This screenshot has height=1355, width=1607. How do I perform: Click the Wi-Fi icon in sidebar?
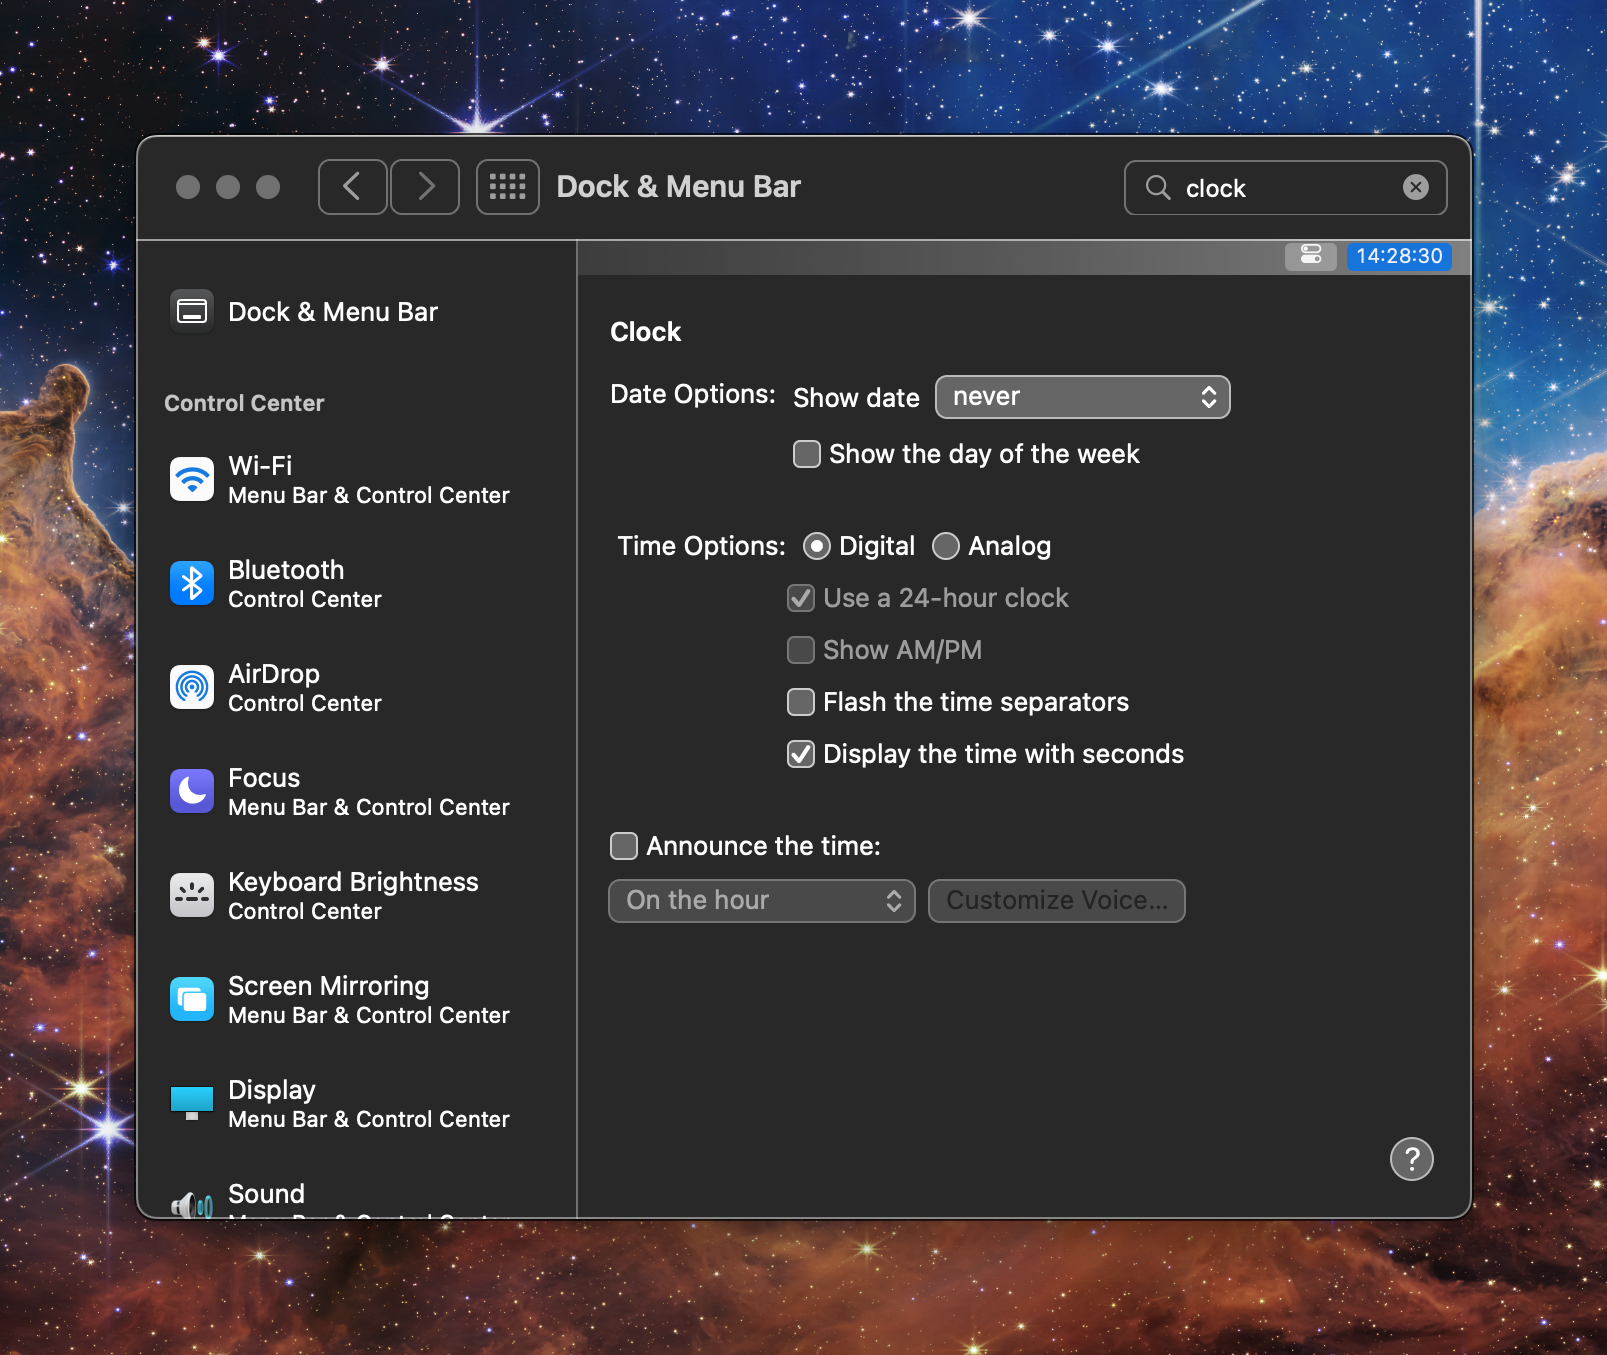click(x=192, y=480)
